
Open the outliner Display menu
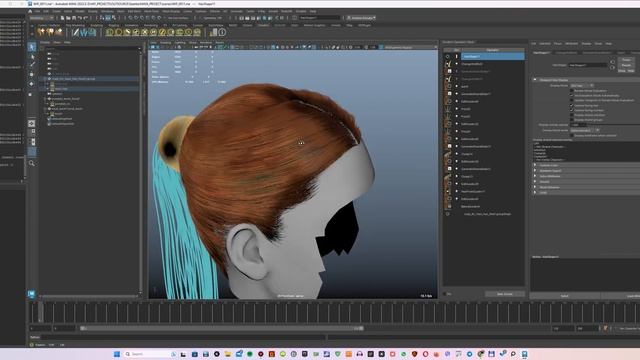(45, 42)
